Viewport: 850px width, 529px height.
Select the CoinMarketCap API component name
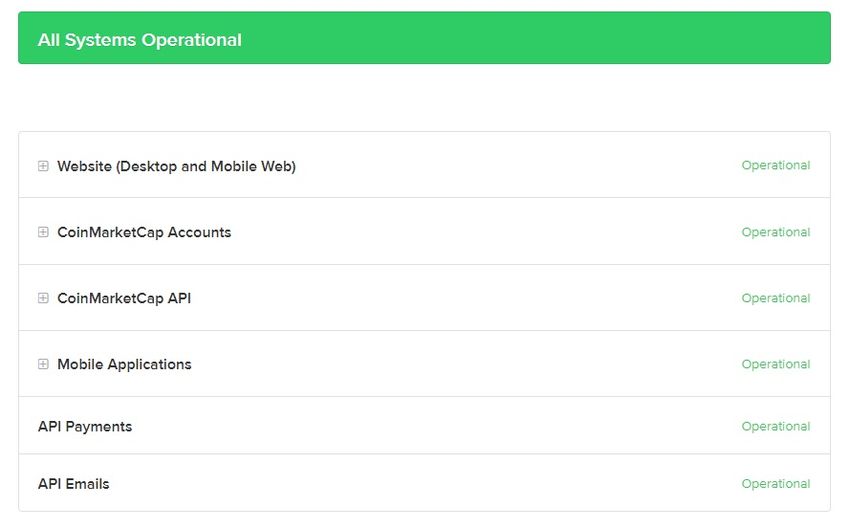click(124, 298)
